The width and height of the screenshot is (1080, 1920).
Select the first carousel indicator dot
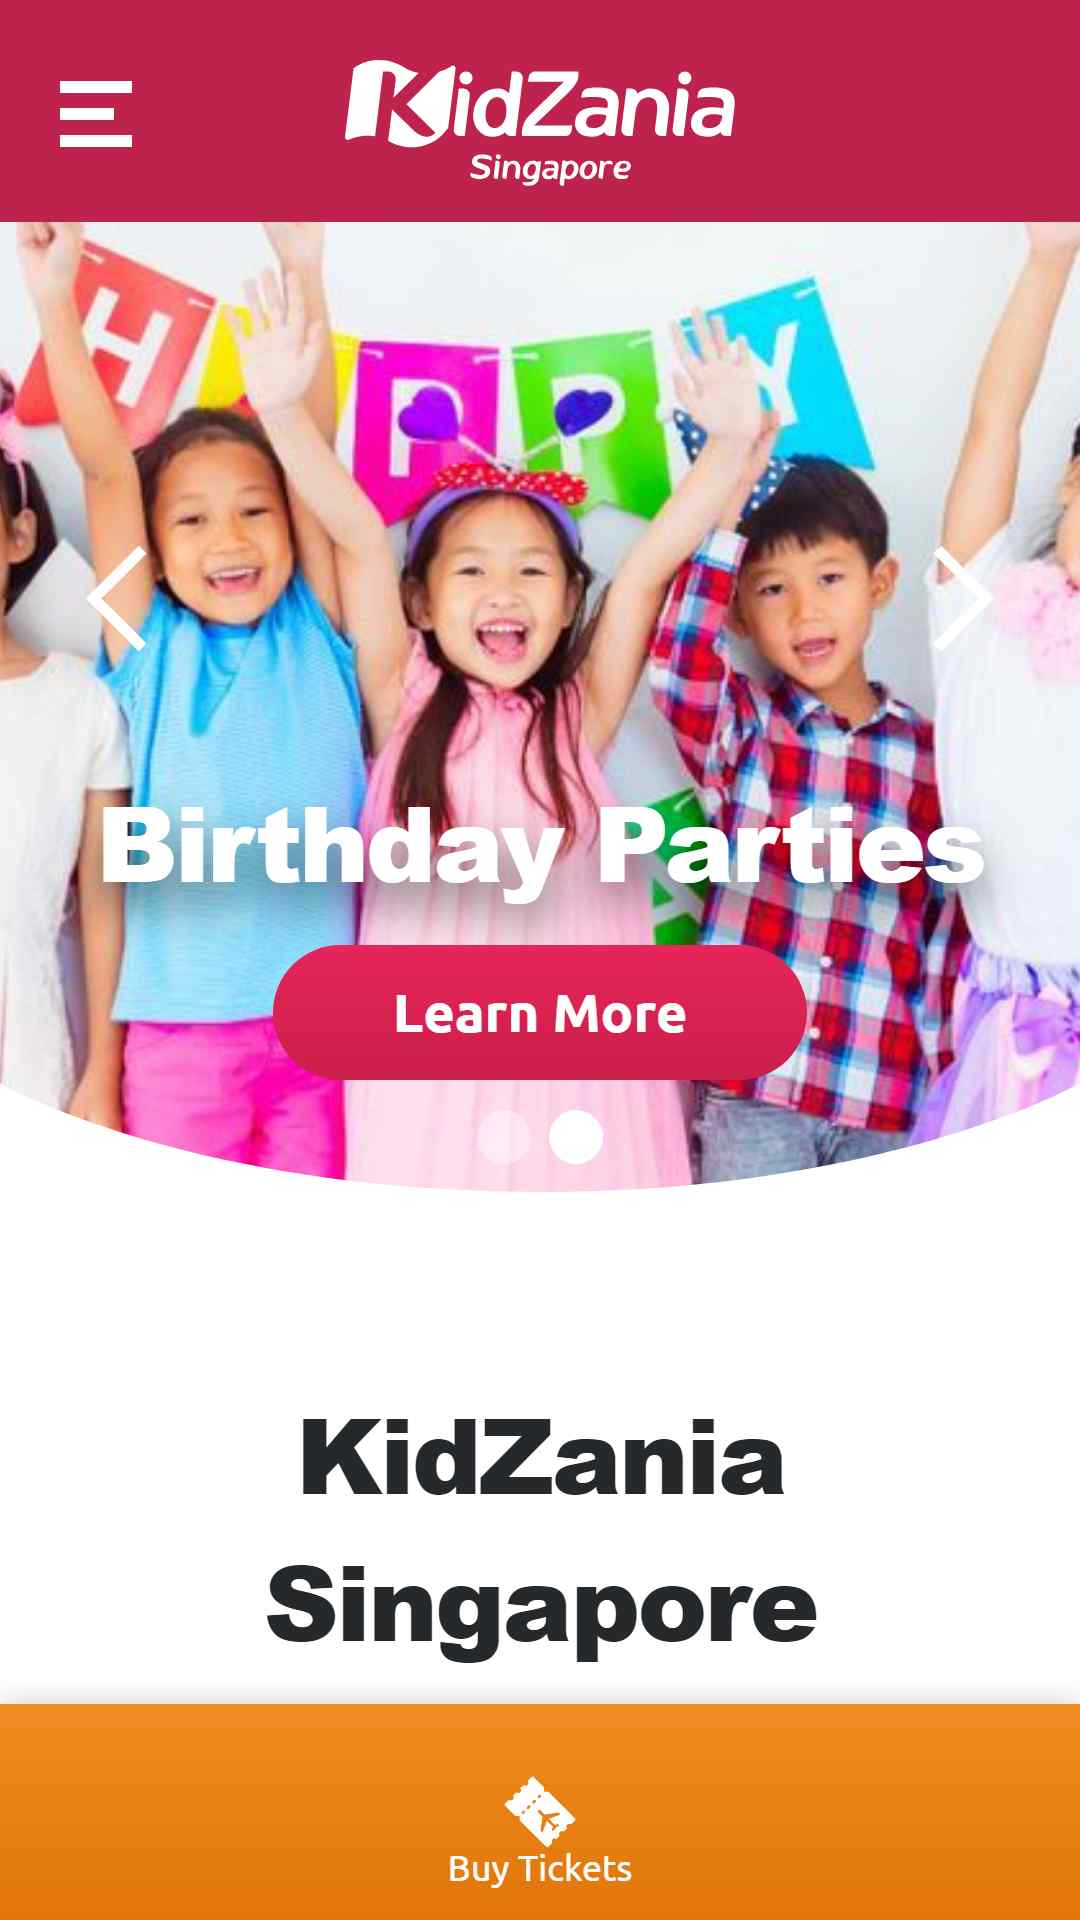coord(504,1137)
